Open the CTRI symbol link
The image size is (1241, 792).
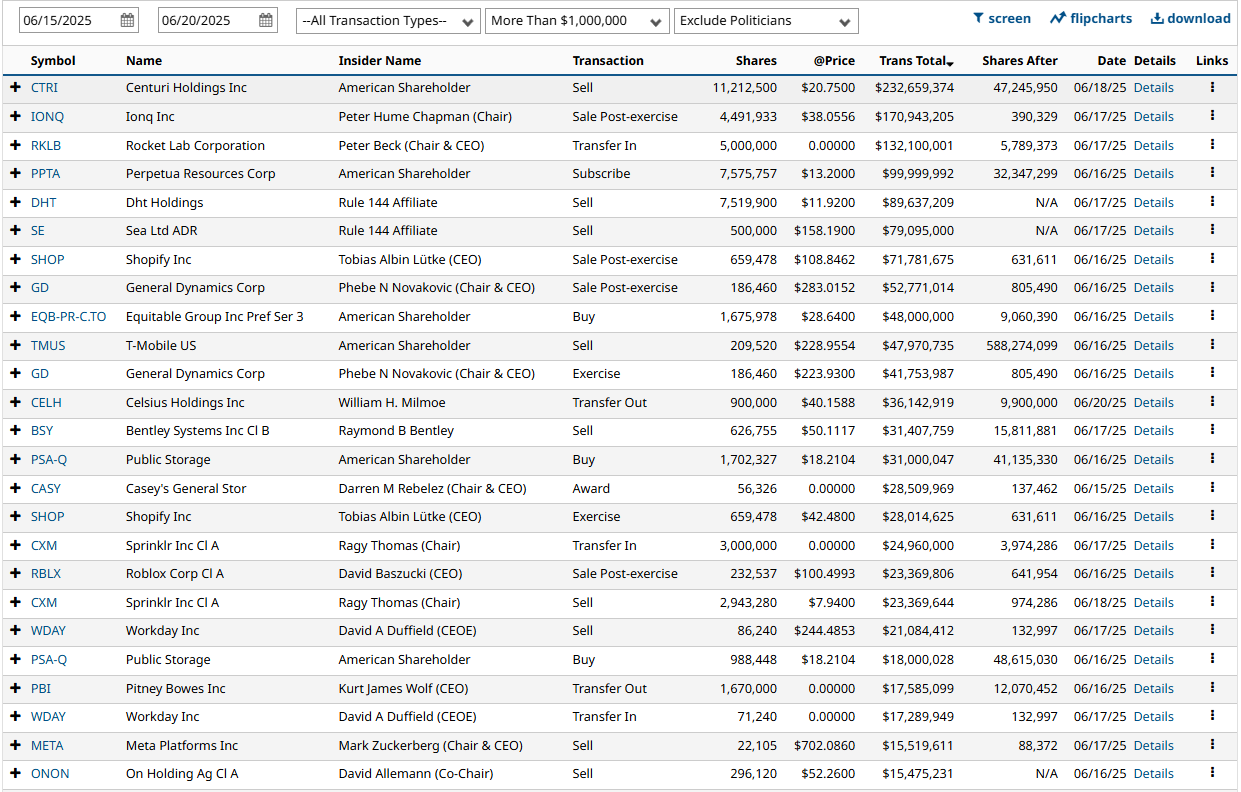[44, 88]
